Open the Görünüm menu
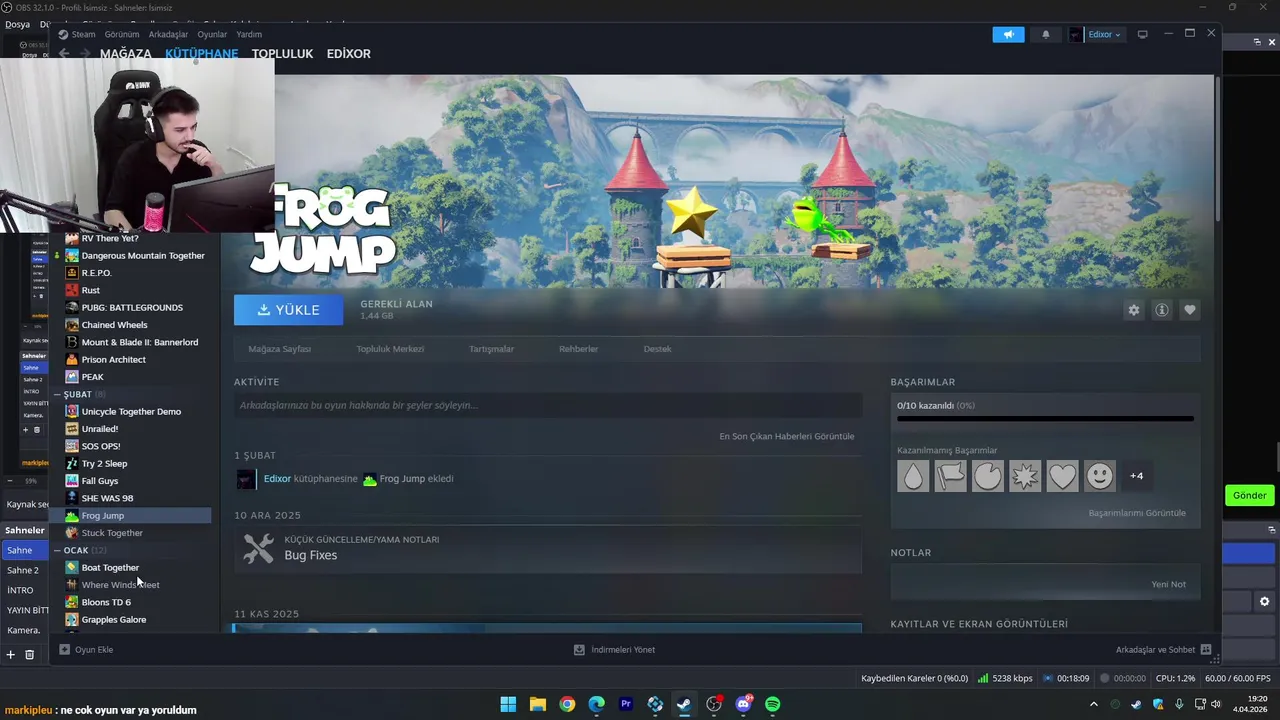This screenshot has width=1280, height=720. click(x=122, y=34)
